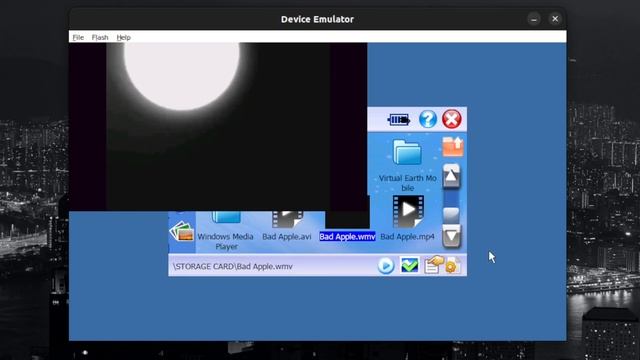Select the Bad Apple.mp4 video file icon

point(408,211)
